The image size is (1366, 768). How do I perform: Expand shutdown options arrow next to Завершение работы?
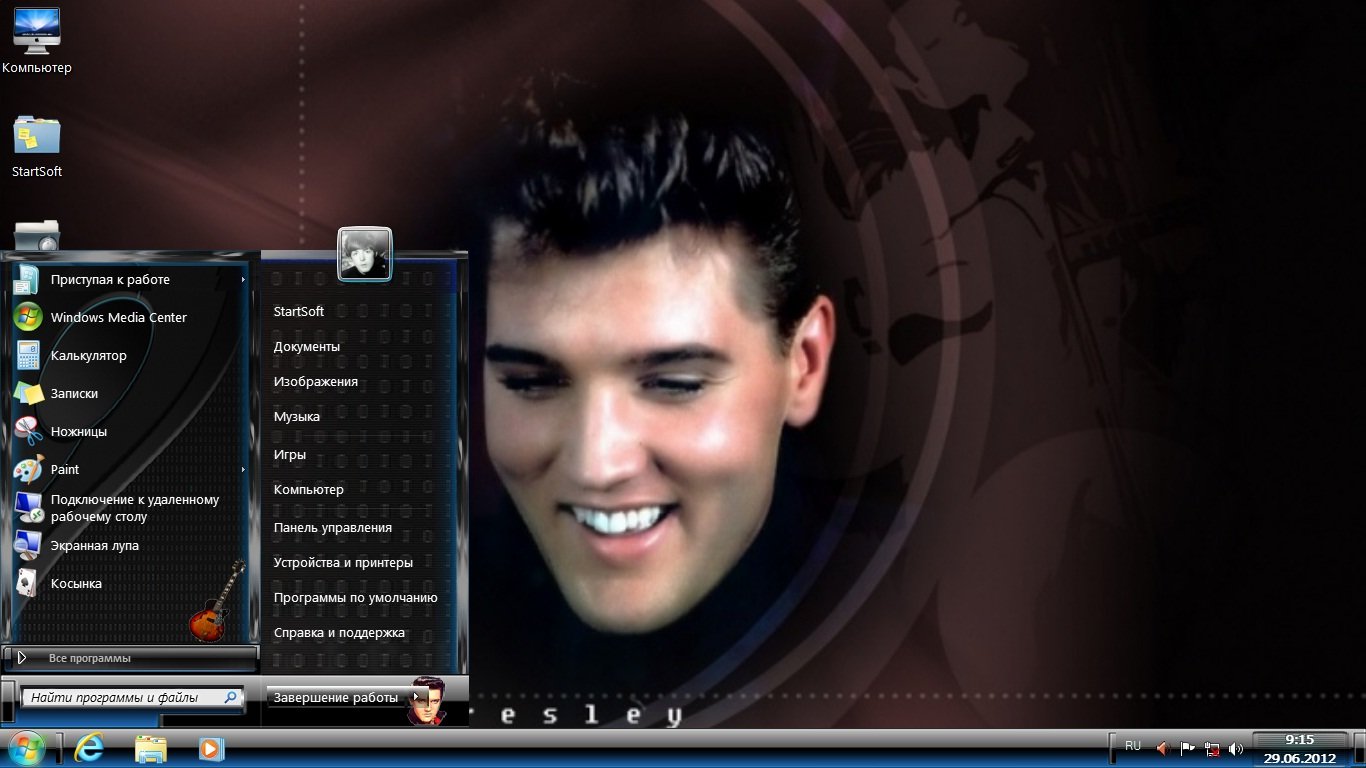tap(417, 697)
